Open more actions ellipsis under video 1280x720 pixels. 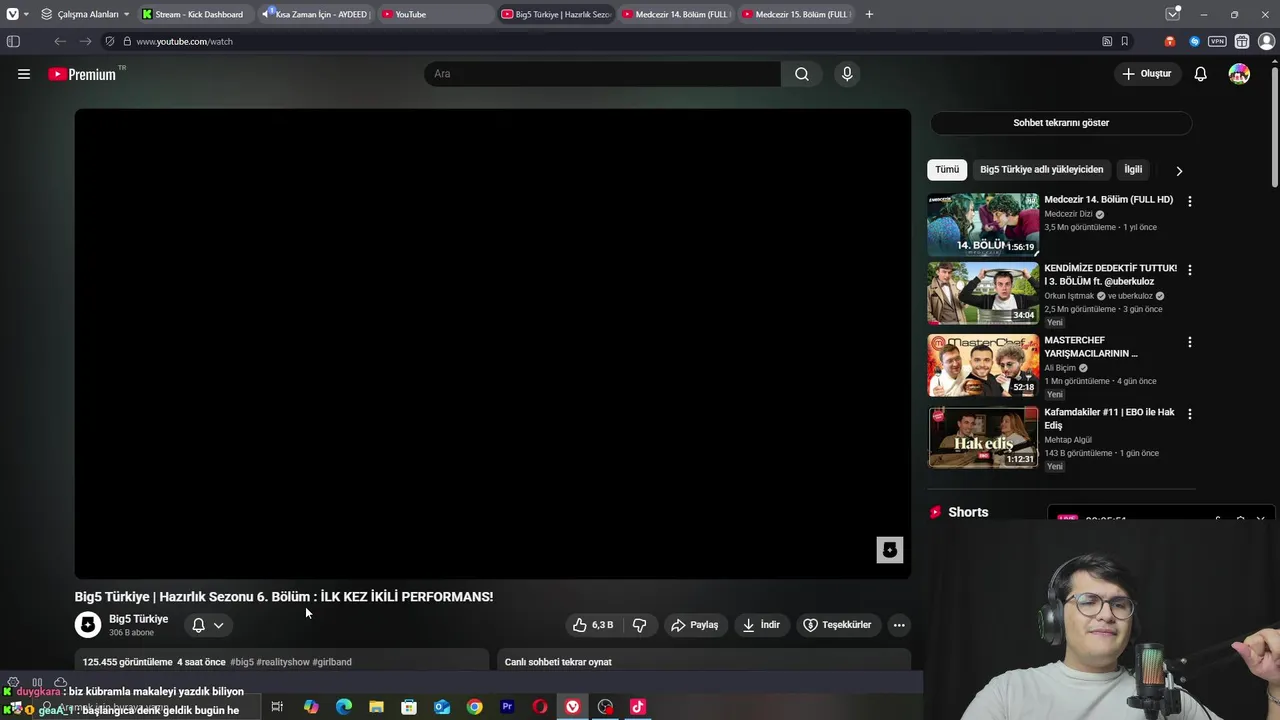click(x=899, y=625)
